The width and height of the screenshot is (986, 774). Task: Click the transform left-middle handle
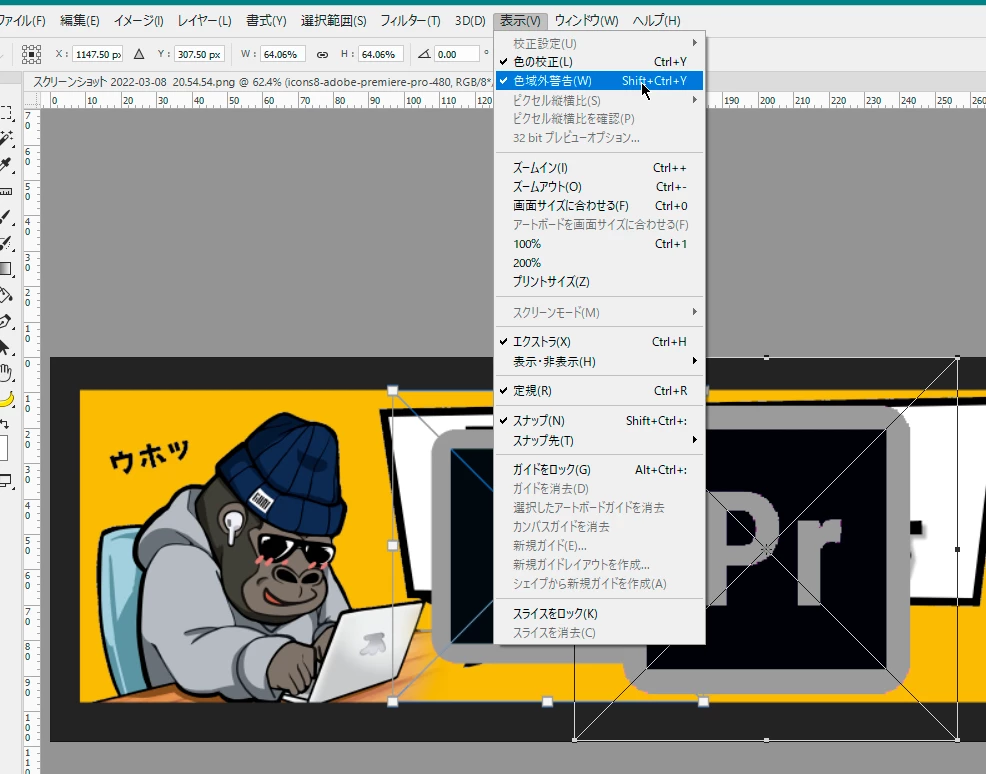(392, 546)
